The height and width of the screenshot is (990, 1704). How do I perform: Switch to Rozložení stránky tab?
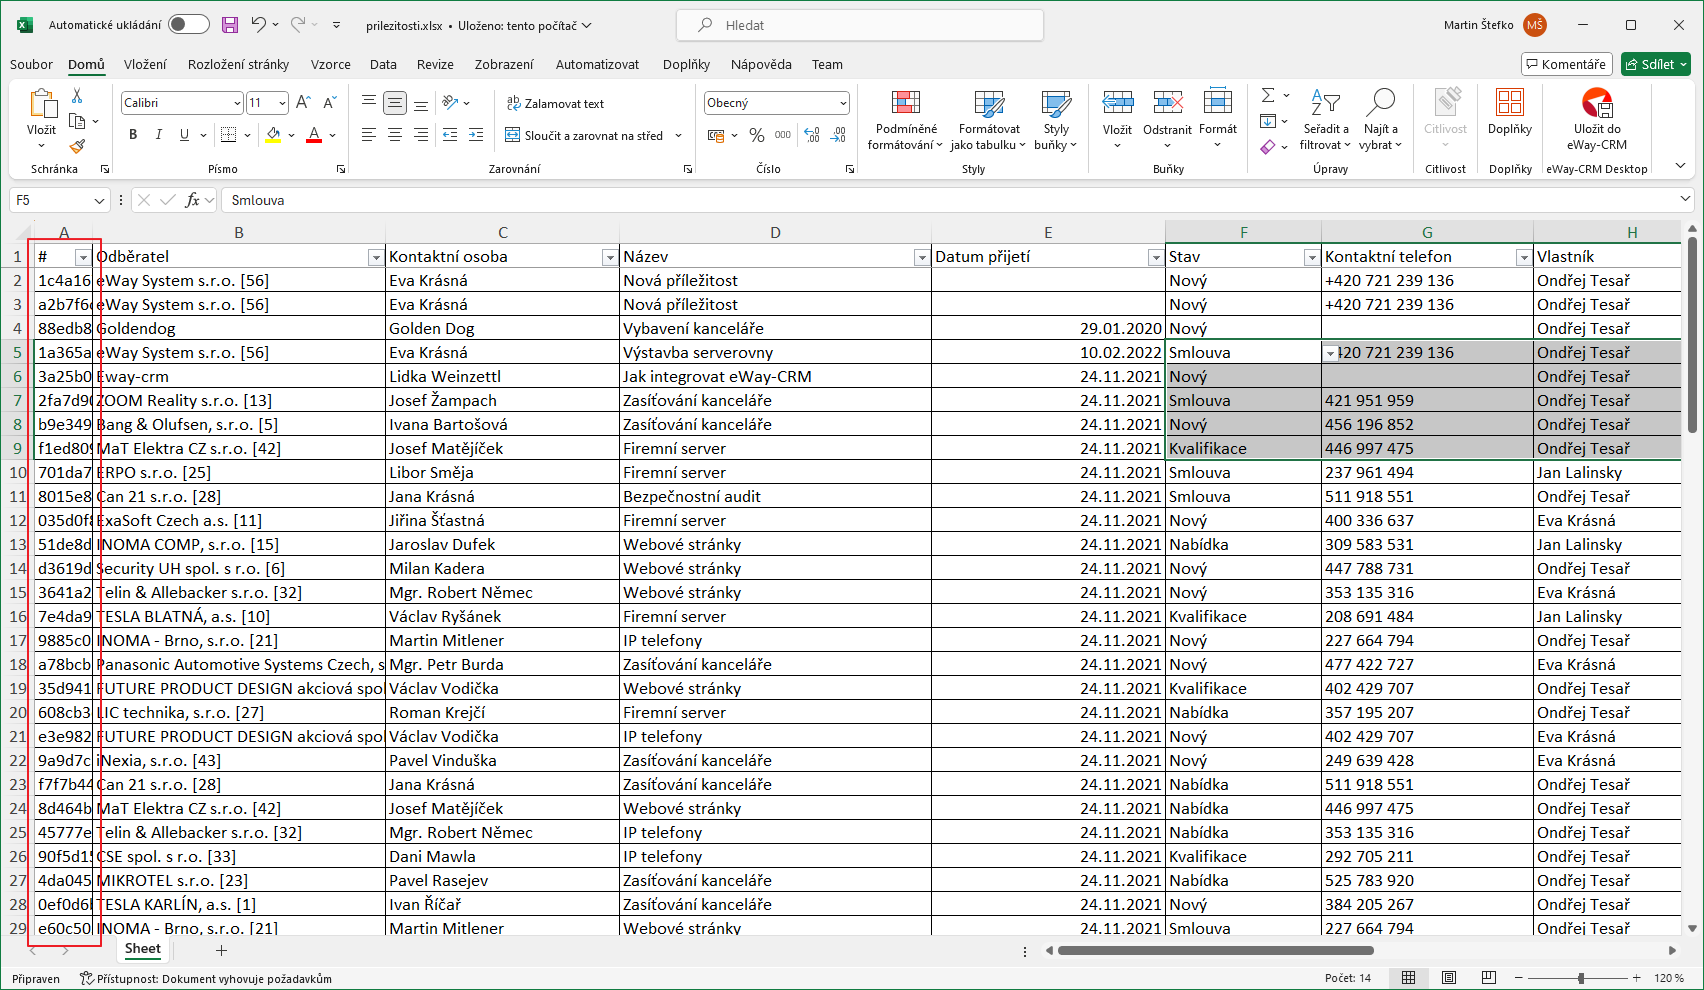(x=238, y=64)
